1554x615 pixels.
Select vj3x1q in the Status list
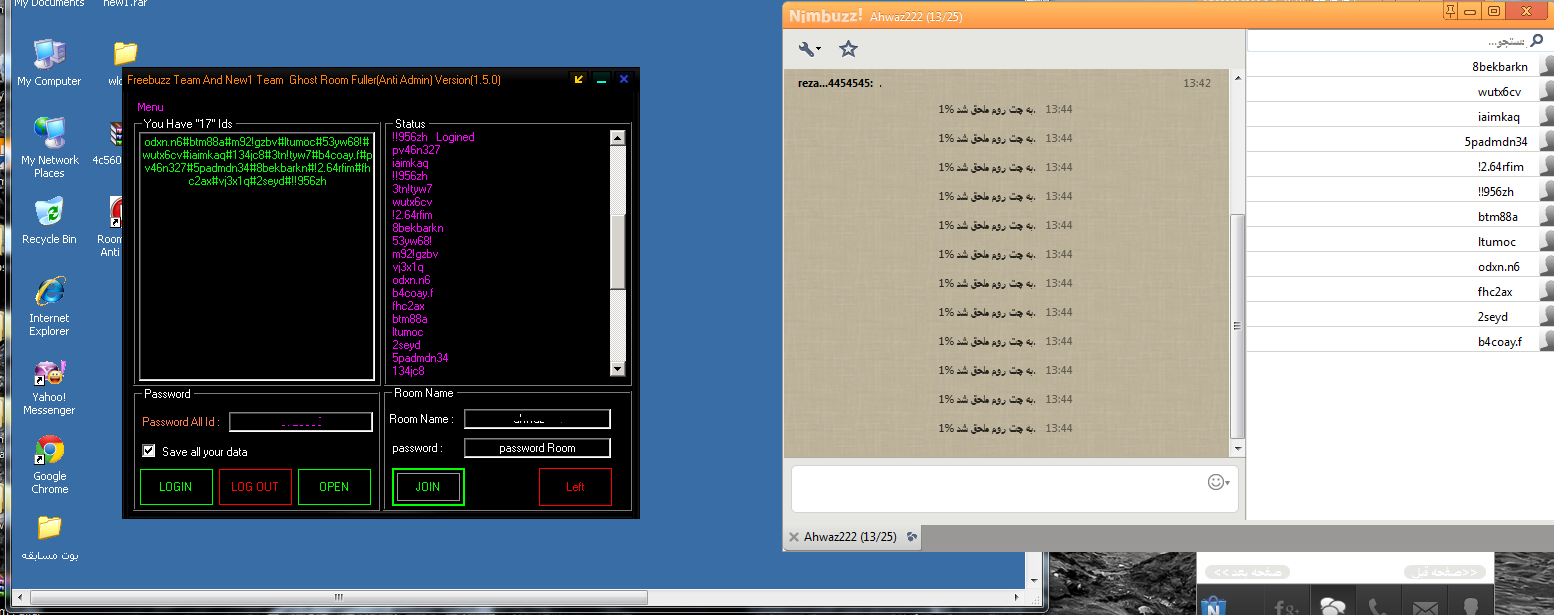tap(408, 267)
